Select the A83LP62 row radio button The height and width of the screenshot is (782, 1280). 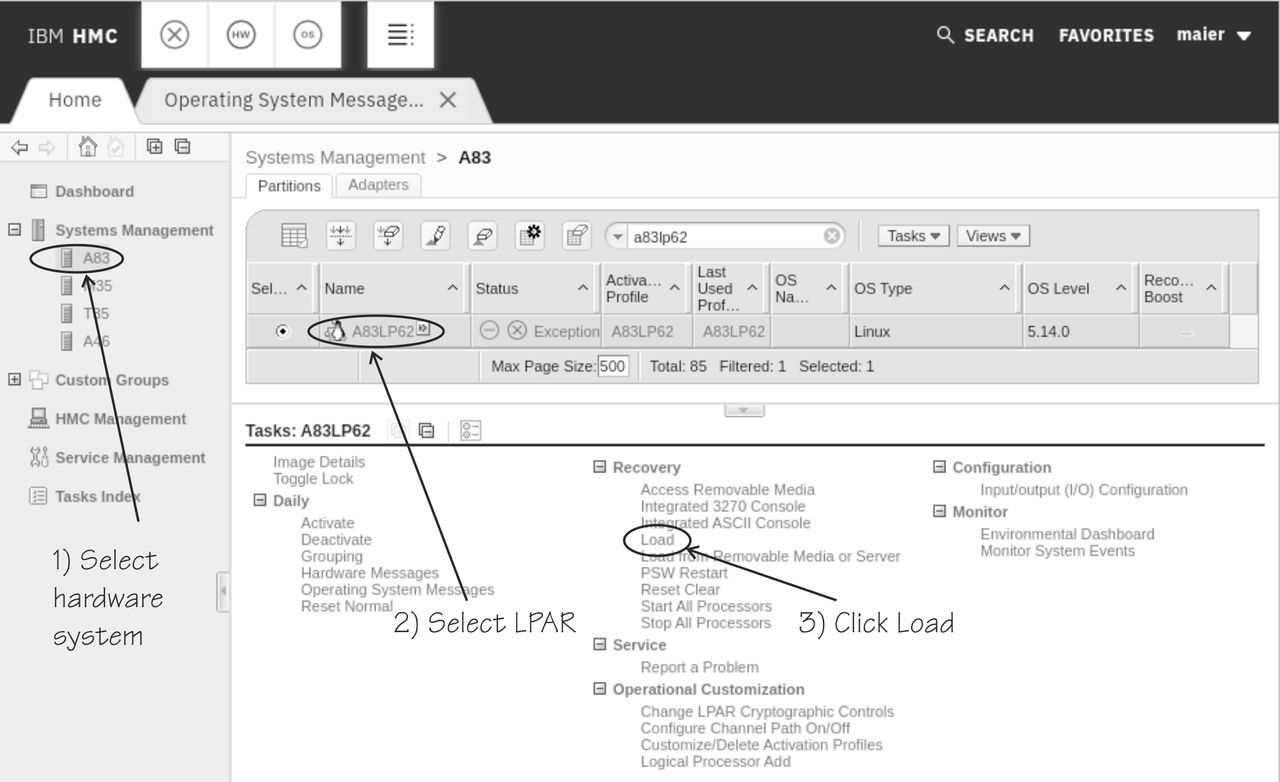pos(283,331)
